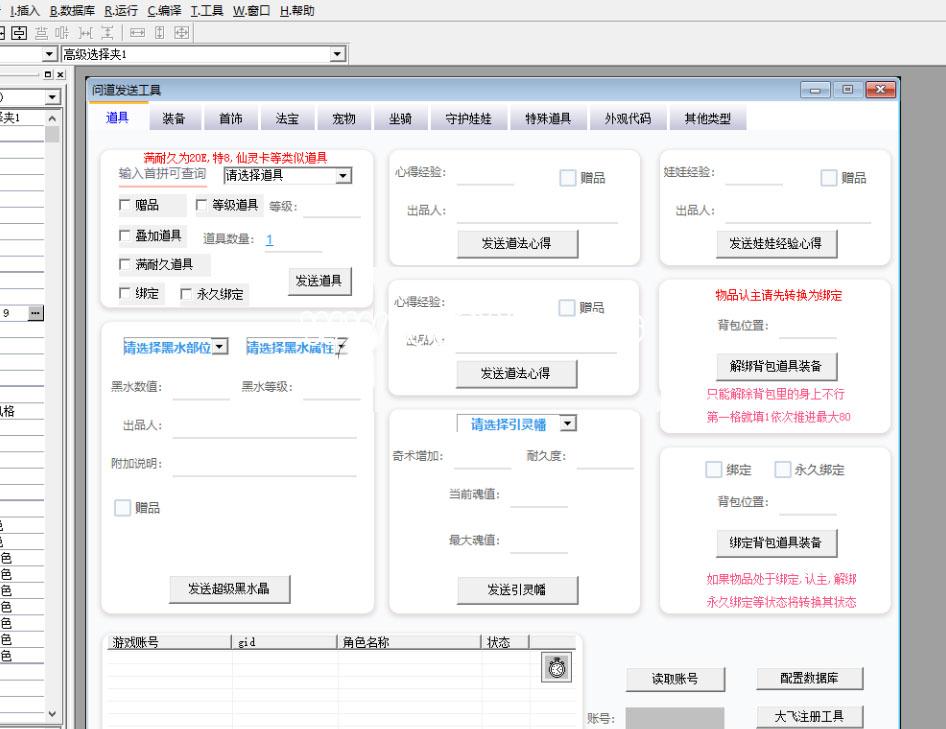
Task: Click the stopwatch timer icon
Action: pos(557,668)
